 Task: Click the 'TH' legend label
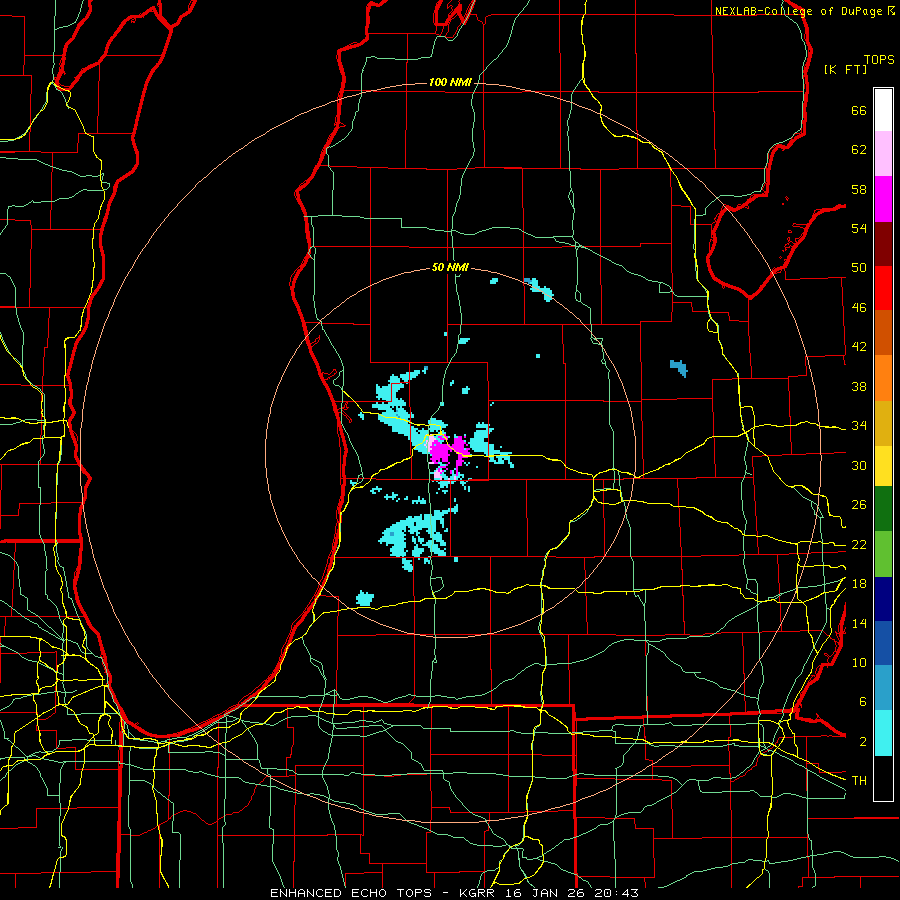pyautogui.click(x=859, y=781)
